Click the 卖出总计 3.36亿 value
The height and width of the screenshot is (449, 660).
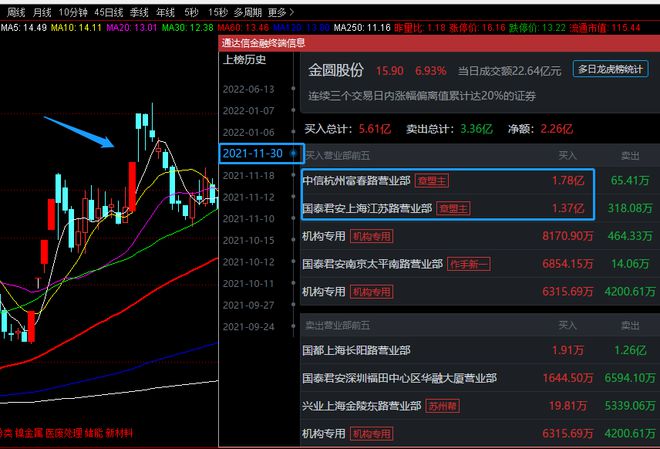click(x=476, y=129)
